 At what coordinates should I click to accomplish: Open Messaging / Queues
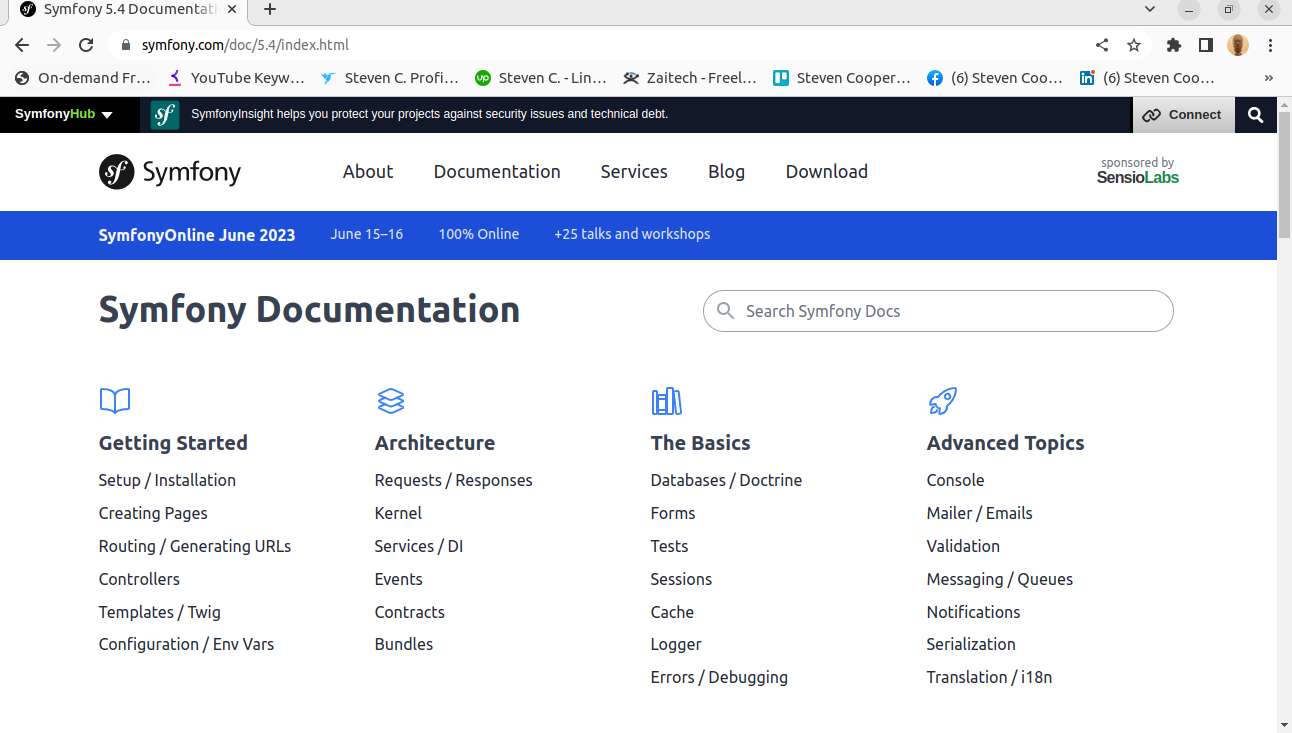click(x=1000, y=579)
